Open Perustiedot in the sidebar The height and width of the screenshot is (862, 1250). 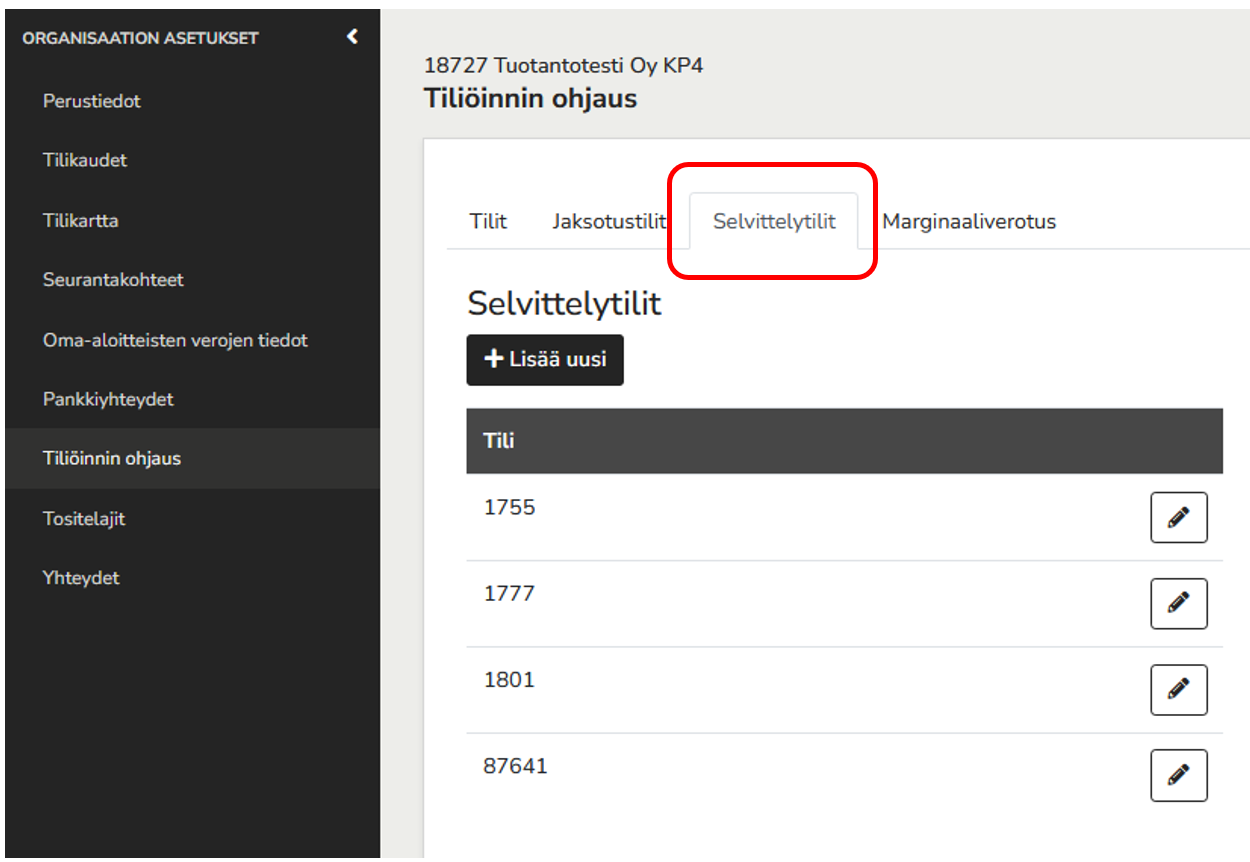92,101
